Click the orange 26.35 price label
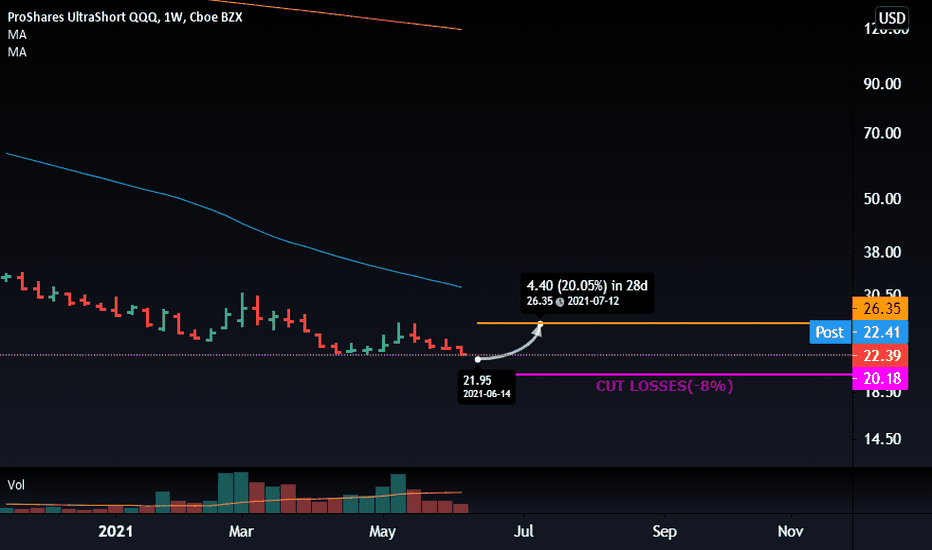The image size is (932, 550). pos(880,309)
